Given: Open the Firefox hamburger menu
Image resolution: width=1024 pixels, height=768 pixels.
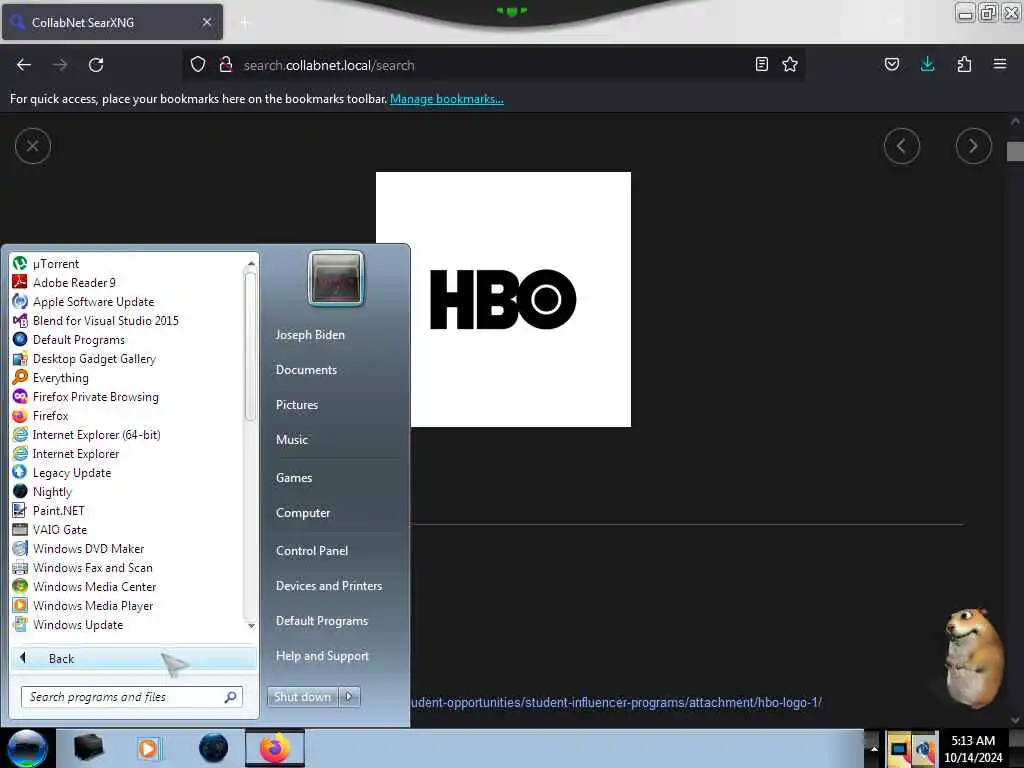Looking at the screenshot, I should coord(1000,64).
